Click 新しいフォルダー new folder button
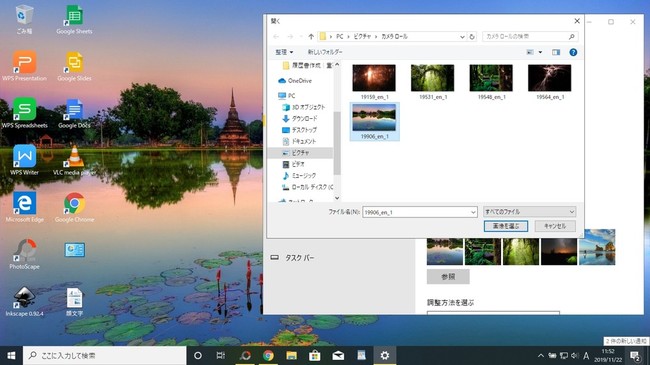Screen dimensions: 650x365 click(325, 52)
